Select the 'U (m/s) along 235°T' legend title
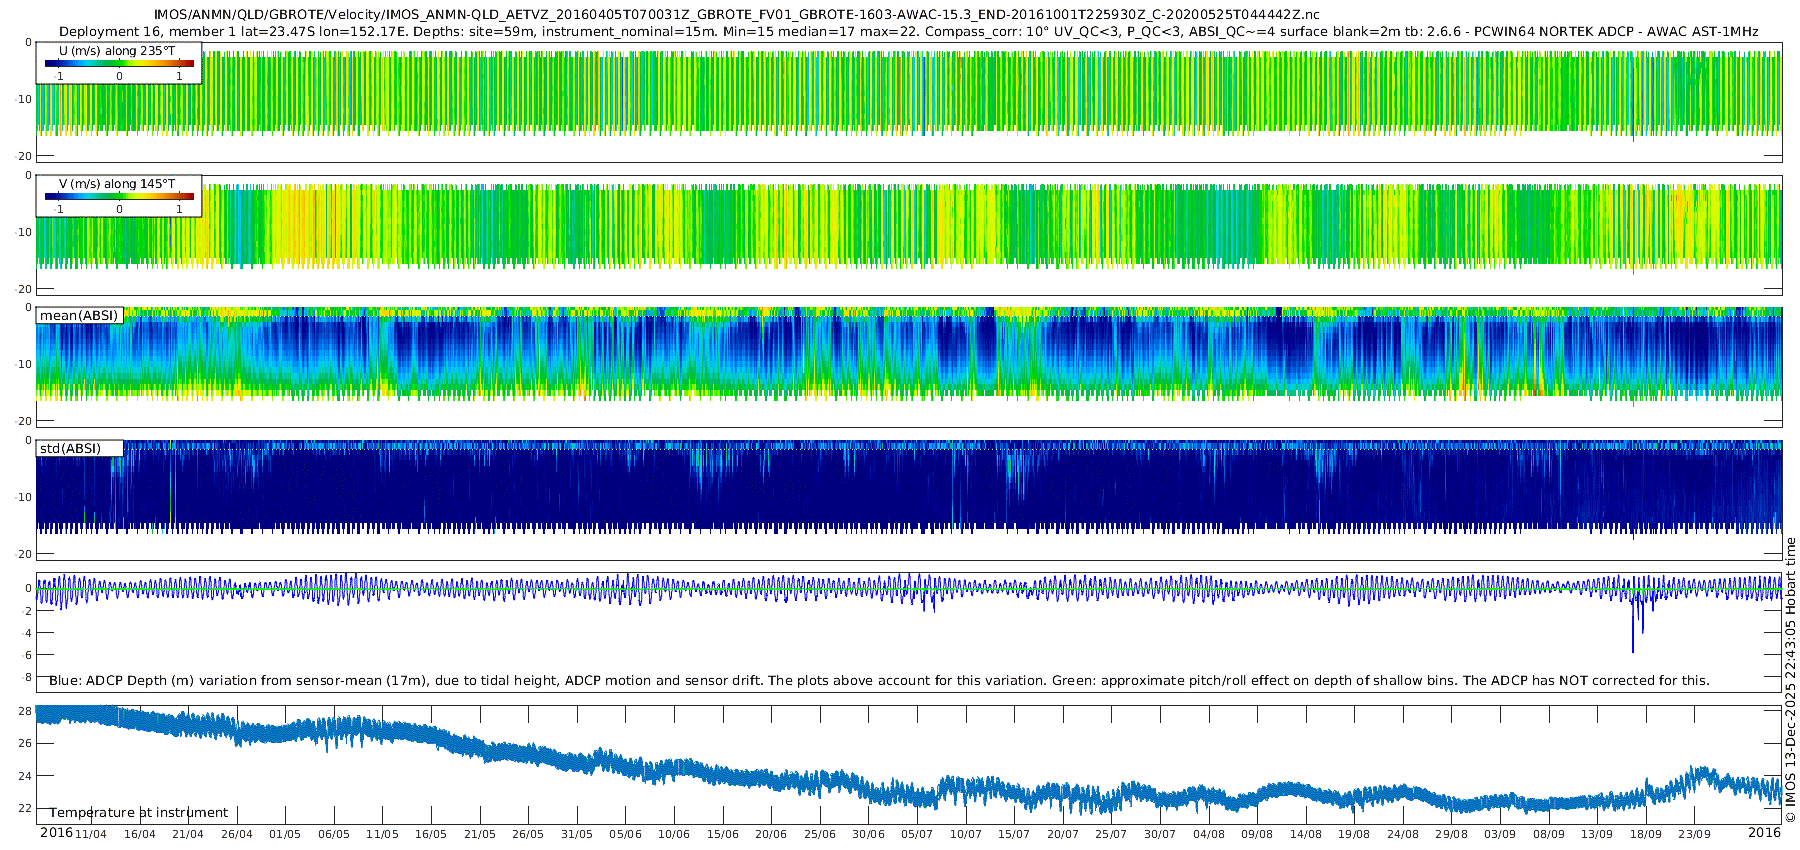 click(x=117, y=50)
